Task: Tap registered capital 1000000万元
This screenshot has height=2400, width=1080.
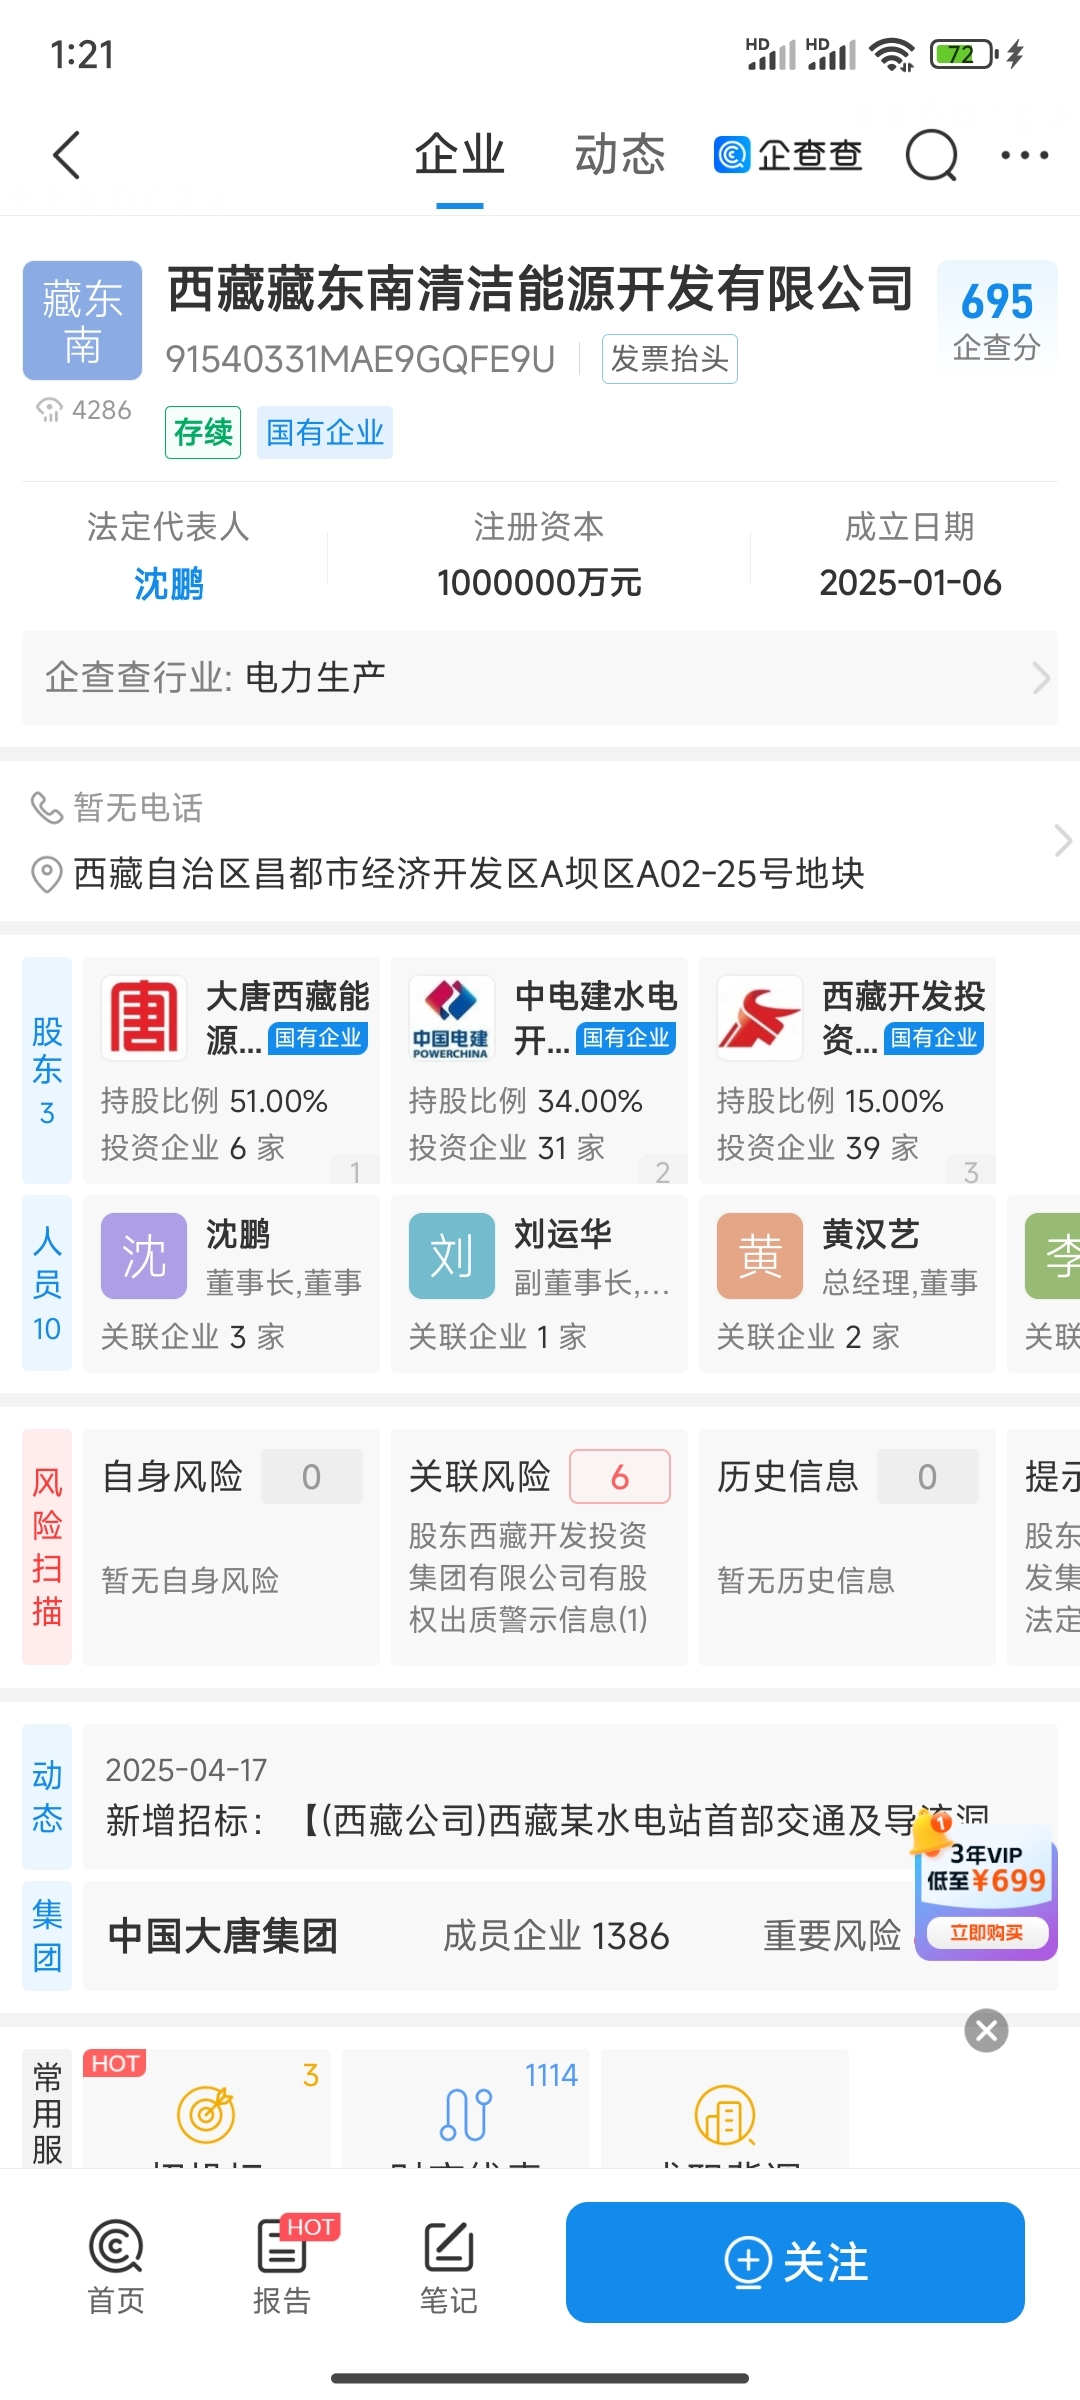Action: click(539, 582)
